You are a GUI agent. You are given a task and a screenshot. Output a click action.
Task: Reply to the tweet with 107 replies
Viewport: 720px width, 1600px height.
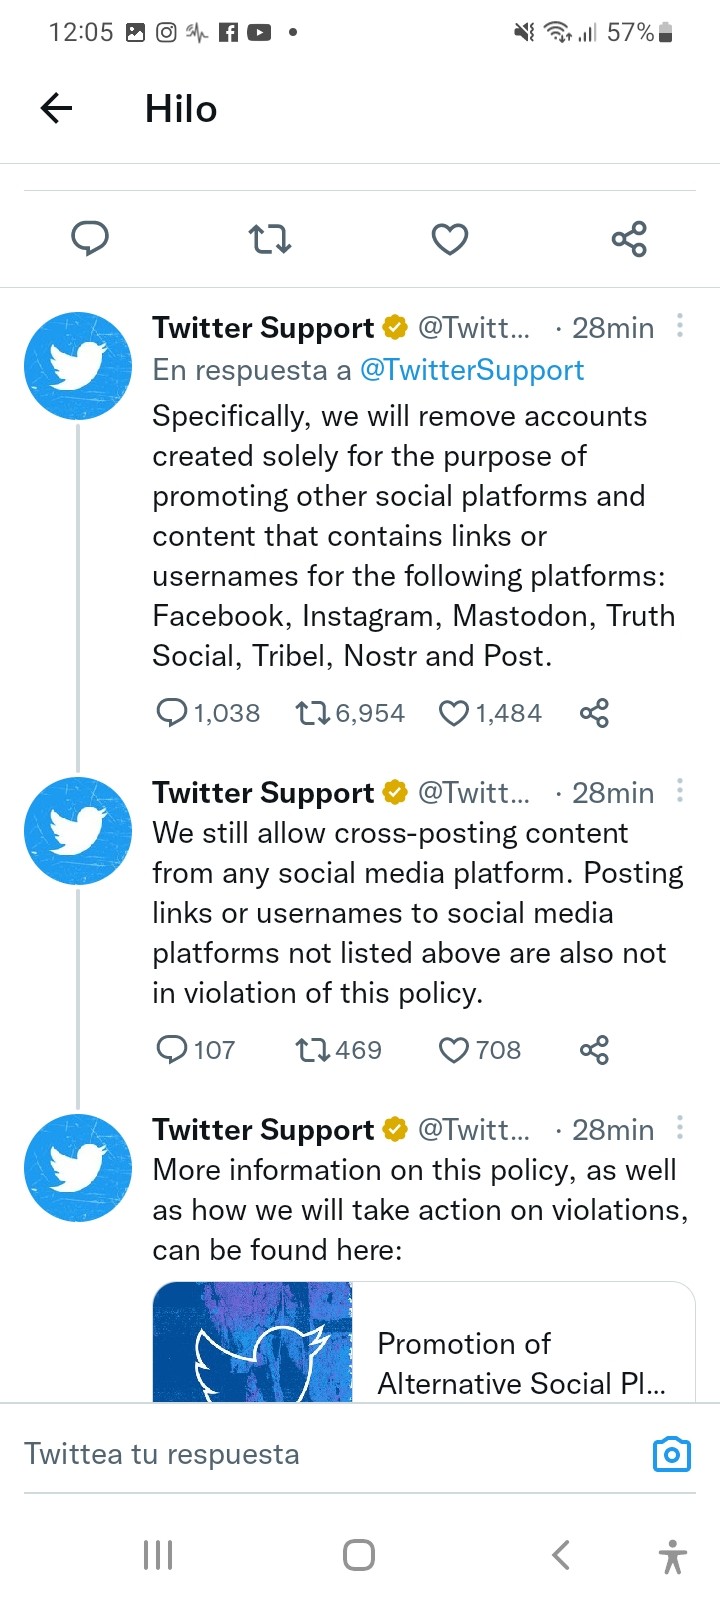point(172,1050)
